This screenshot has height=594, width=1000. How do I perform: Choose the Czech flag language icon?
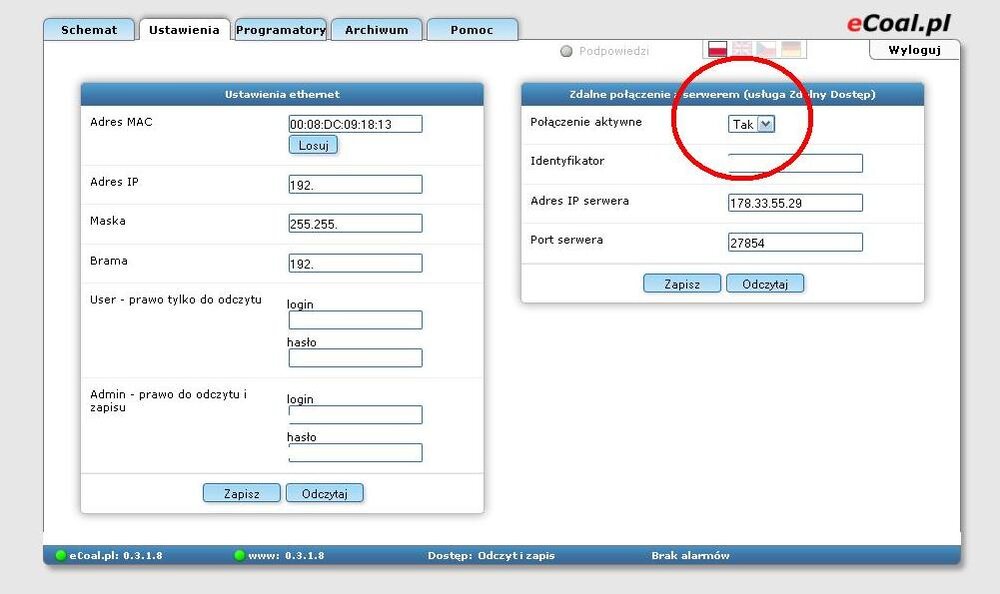(766, 49)
